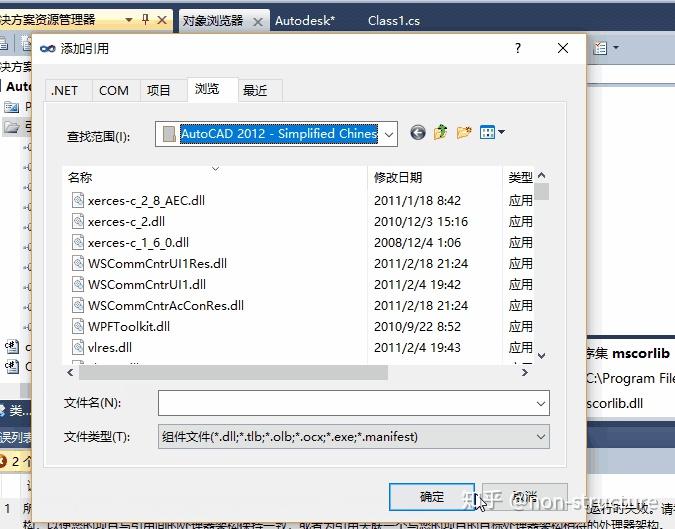Select the WPFToolkit.dll file icon
675x529 pixels.
pos(78,326)
